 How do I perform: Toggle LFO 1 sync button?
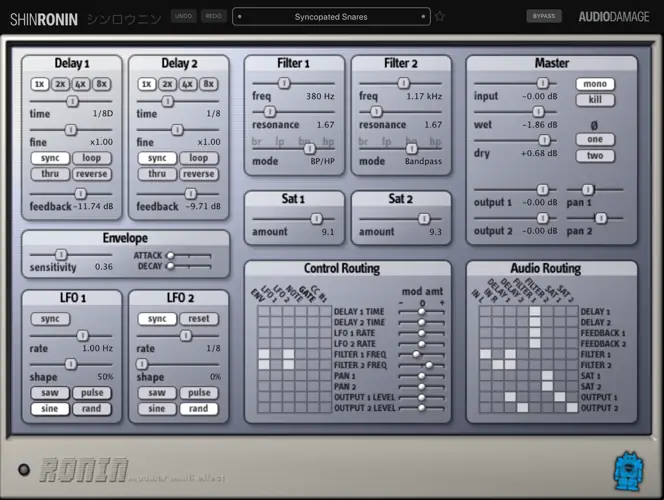[50, 319]
